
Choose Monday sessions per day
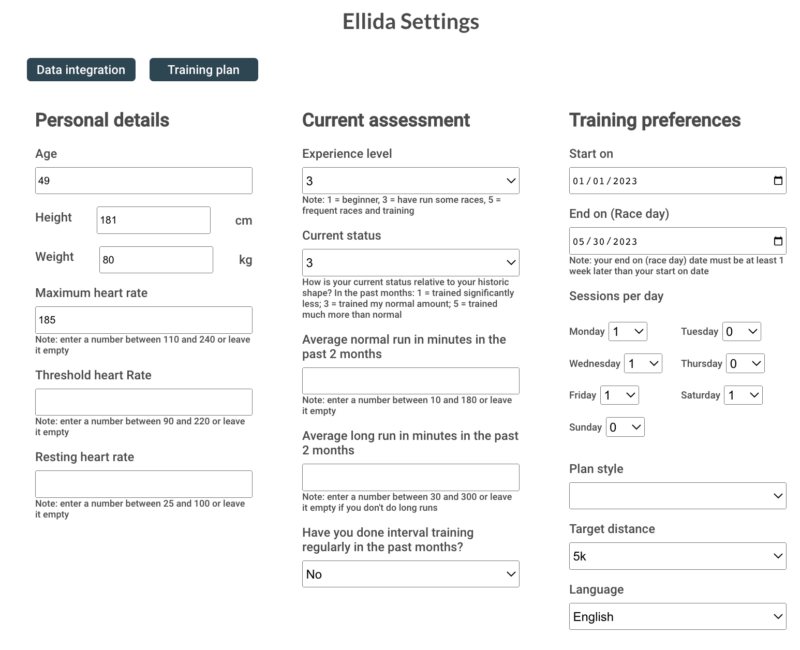click(628, 331)
